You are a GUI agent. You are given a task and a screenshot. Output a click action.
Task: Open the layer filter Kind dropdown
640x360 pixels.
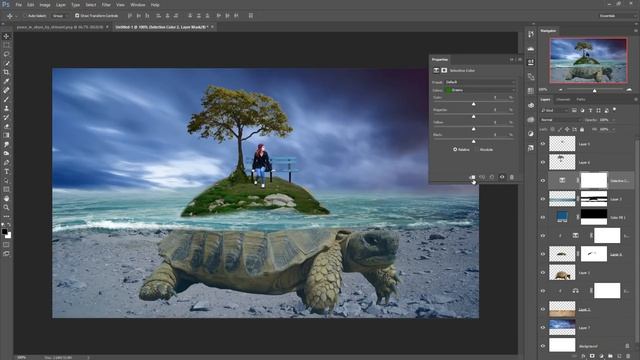click(555, 110)
